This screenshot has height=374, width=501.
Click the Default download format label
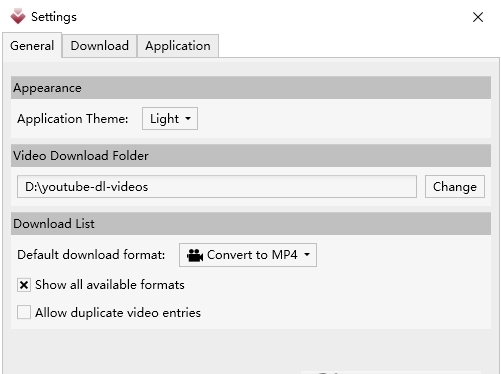[x=91, y=255]
